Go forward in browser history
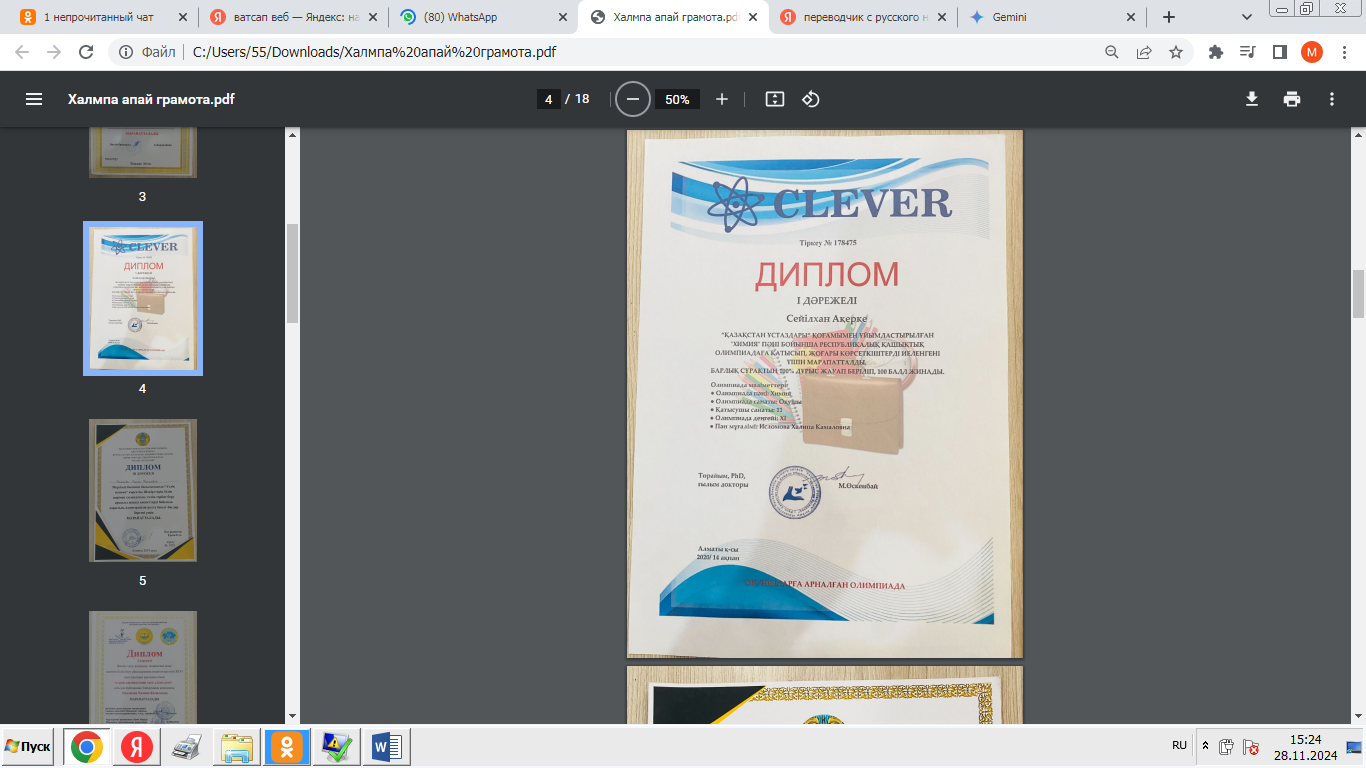 click(54, 52)
